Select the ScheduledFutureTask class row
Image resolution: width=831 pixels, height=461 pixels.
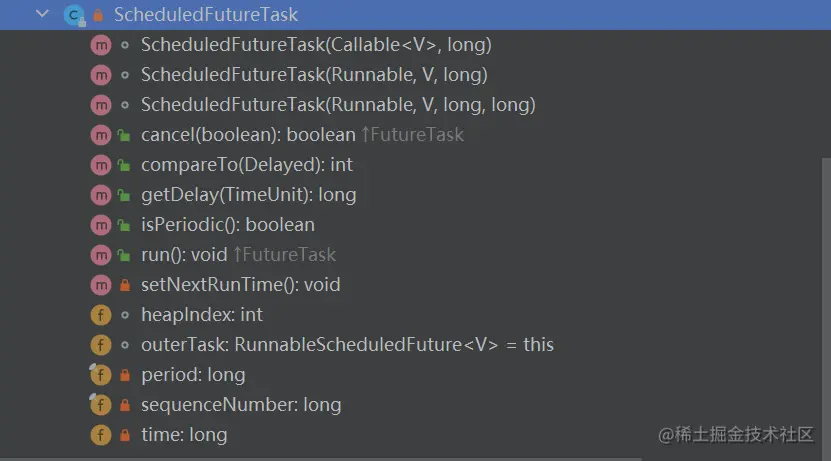(205, 15)
